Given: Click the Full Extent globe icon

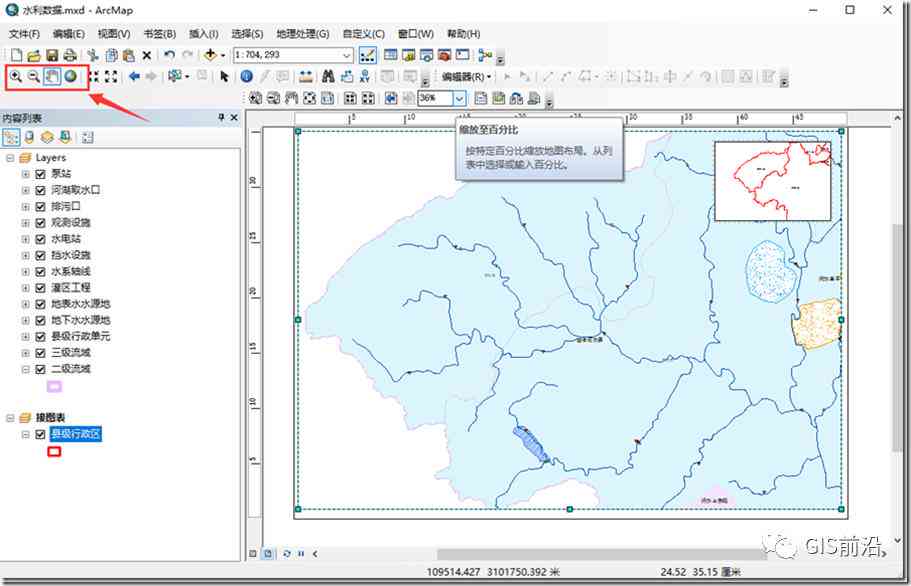Looking at the screenshot, I should click(x=71, y=76).
